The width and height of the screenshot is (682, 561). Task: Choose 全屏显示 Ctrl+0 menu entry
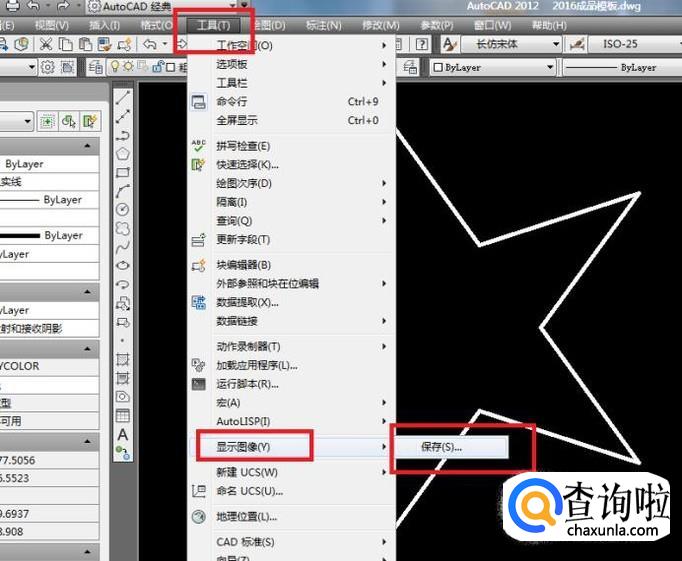coord(291,120)
